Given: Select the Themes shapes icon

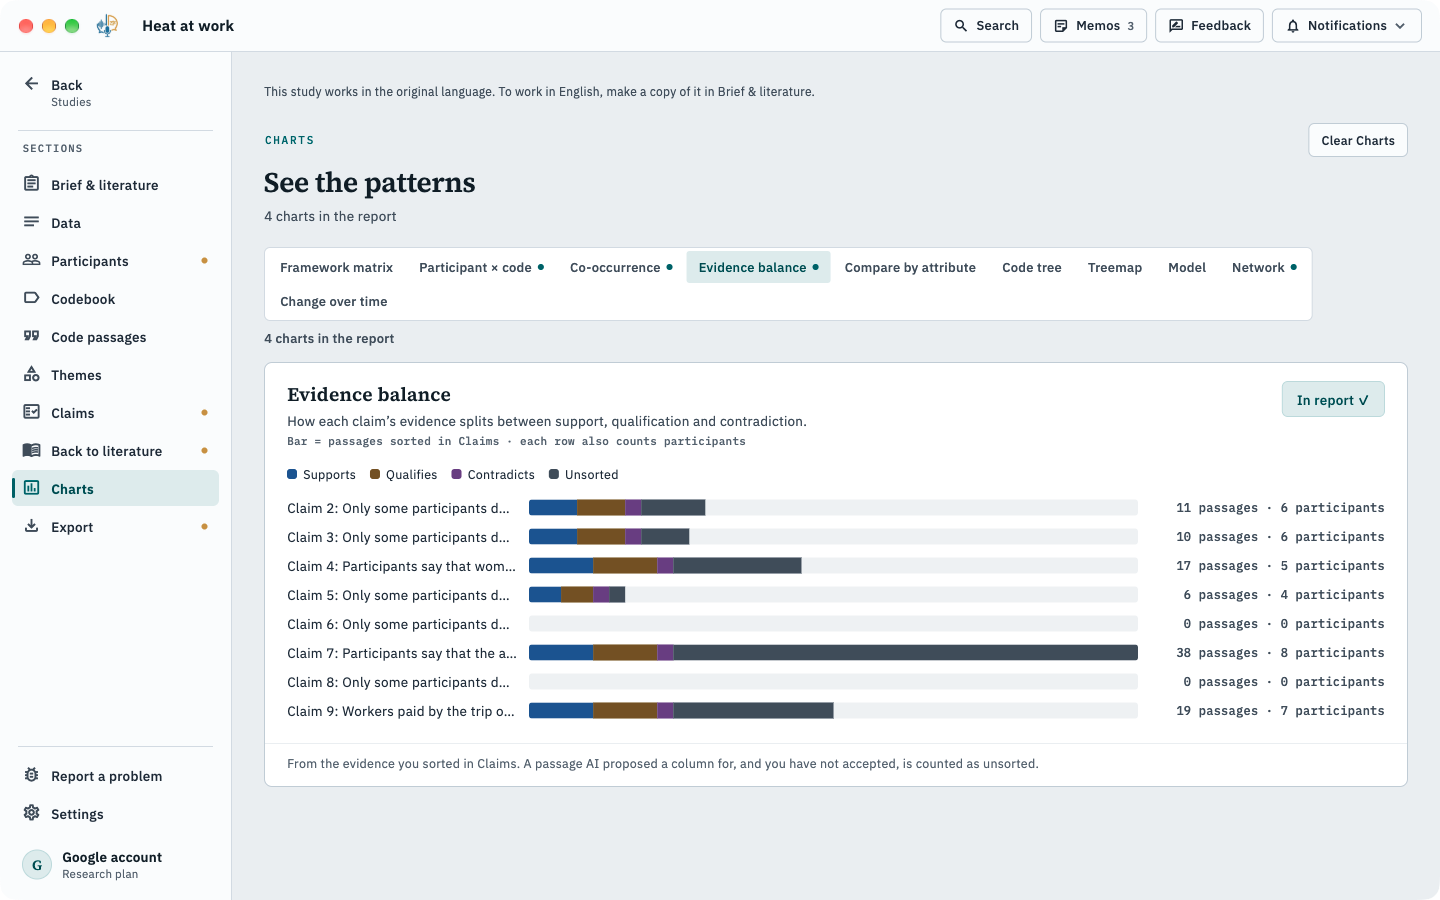Looking at the screenshot, I should pyautogui.click(x=31, y=374).
